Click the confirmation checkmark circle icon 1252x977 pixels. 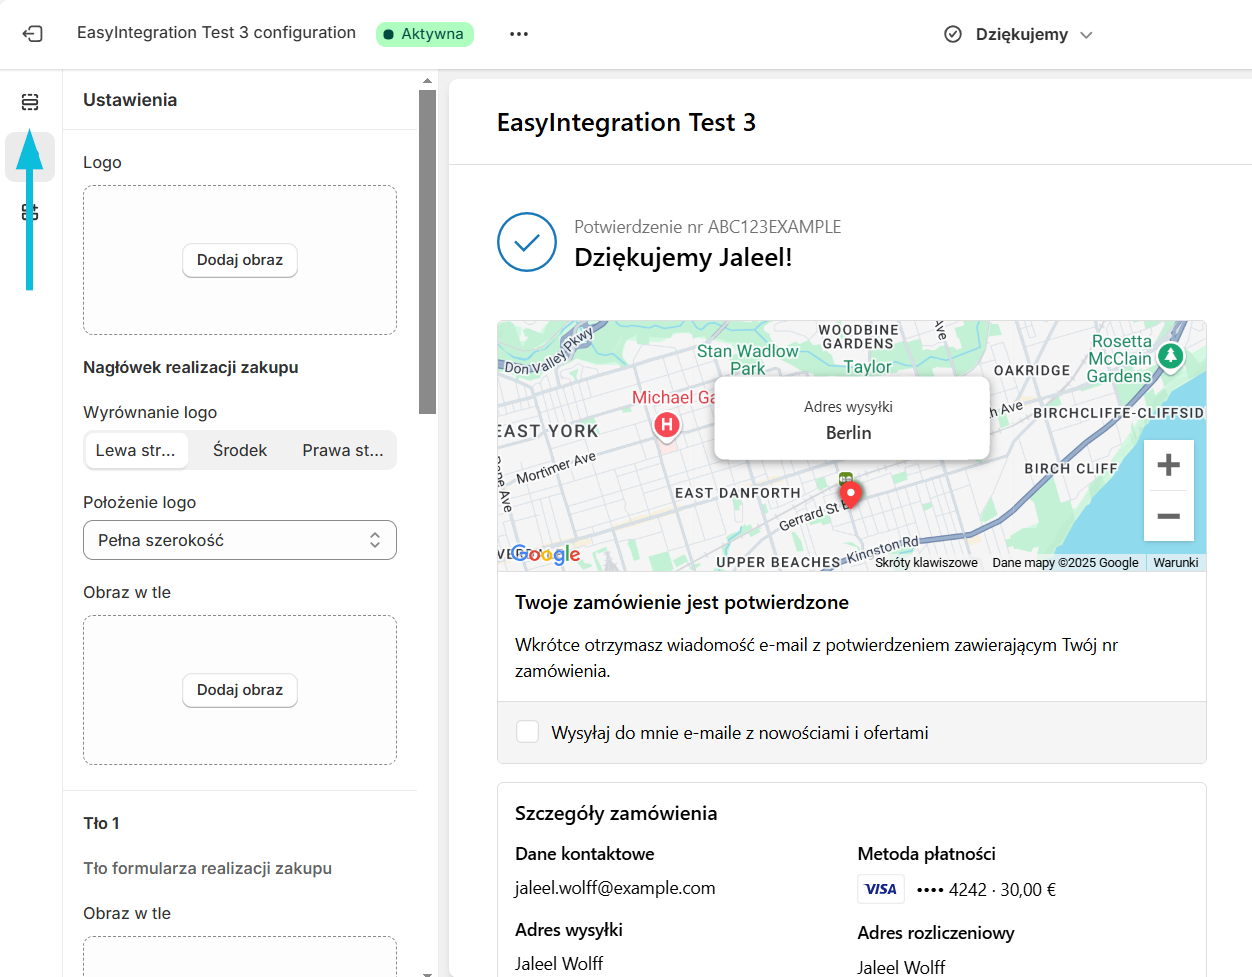527,242
